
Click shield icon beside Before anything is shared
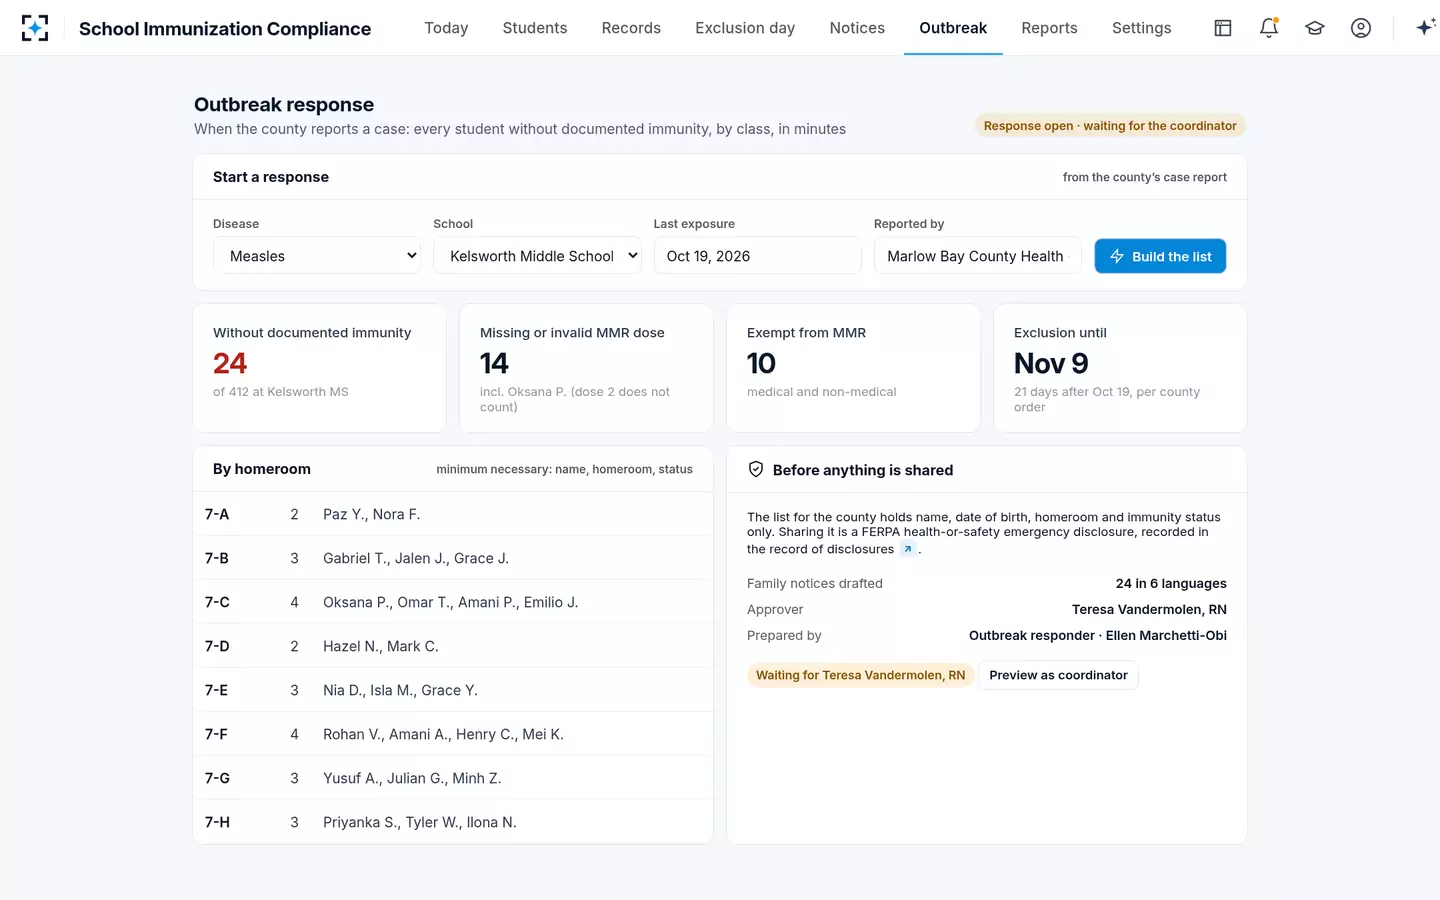[x=756, y=469]
